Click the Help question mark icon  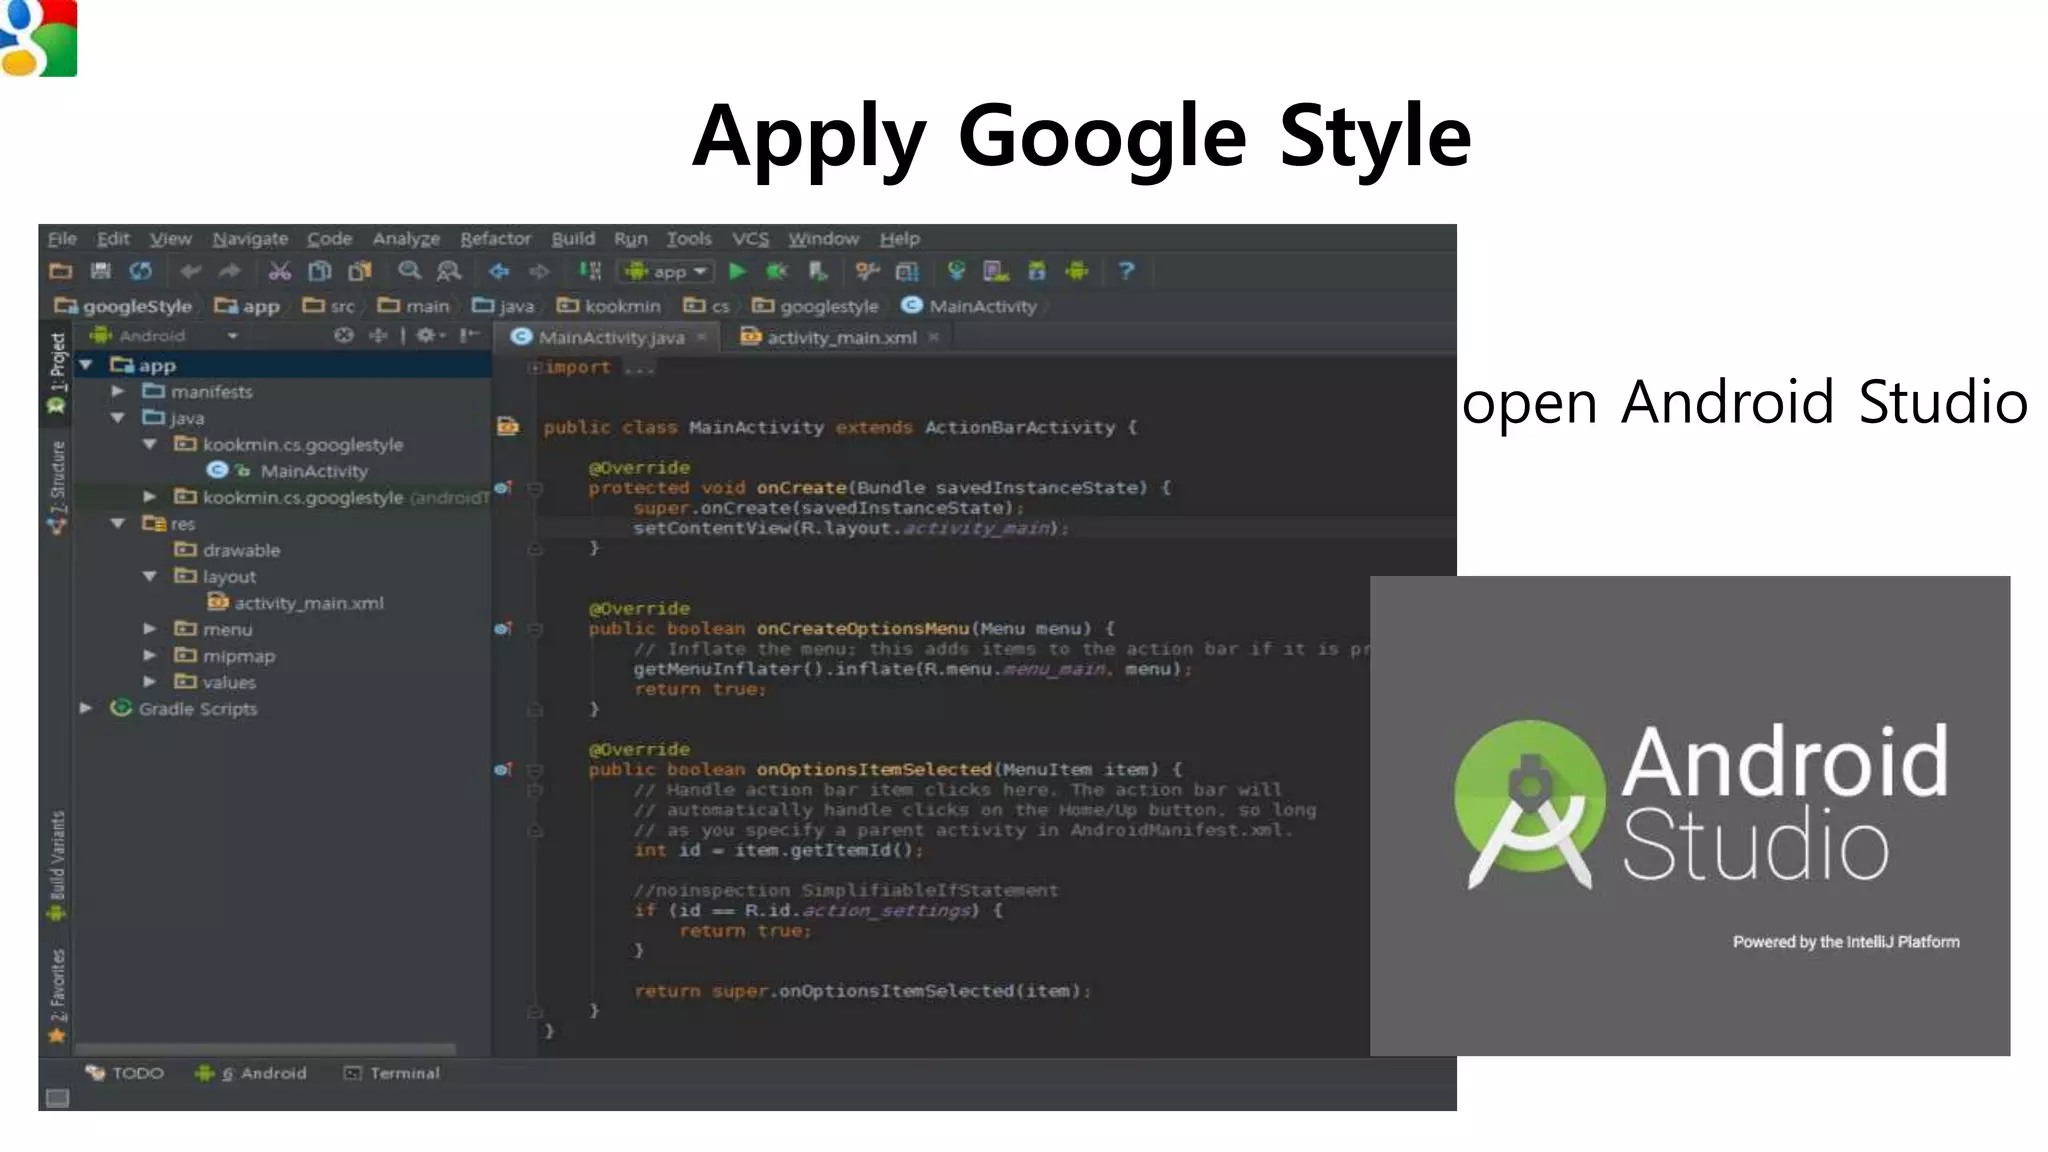[1126, 271]
